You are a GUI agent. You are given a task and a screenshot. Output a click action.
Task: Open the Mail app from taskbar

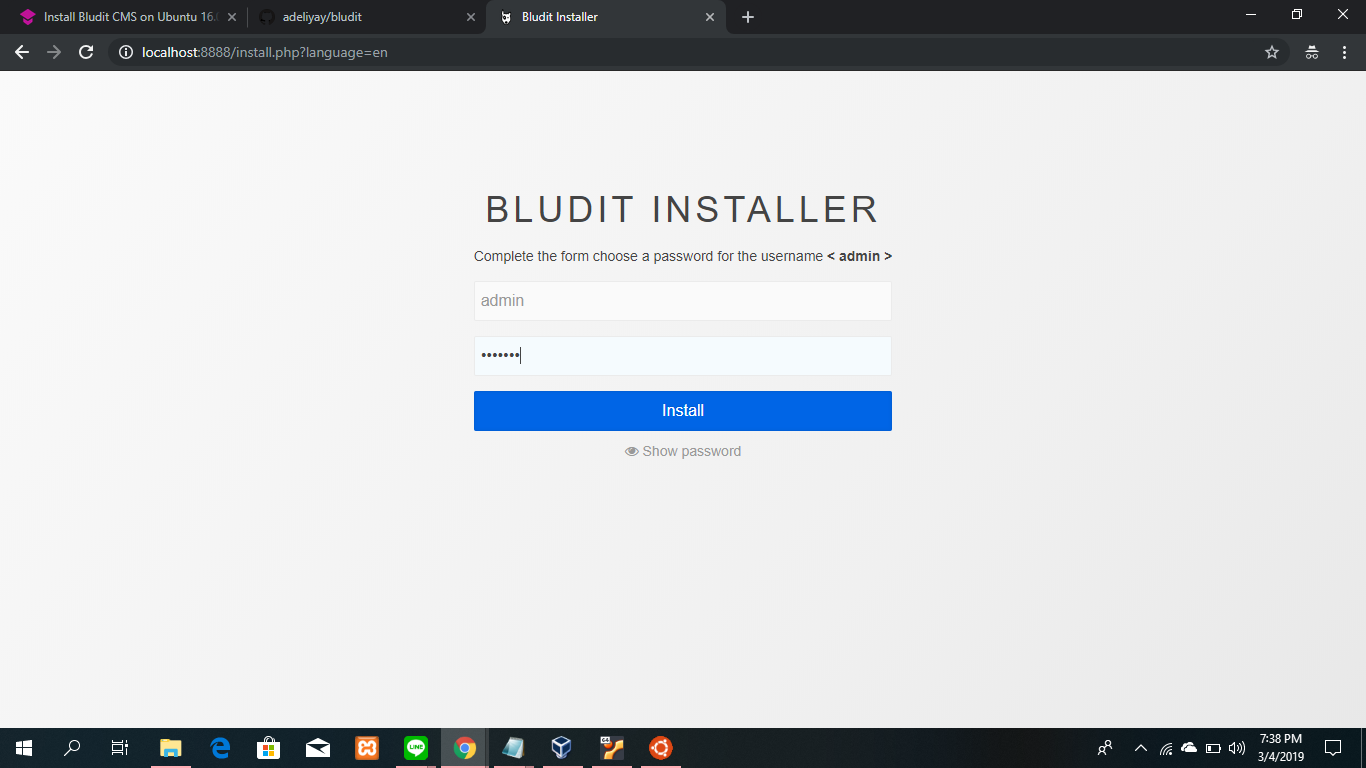[318, 748]
